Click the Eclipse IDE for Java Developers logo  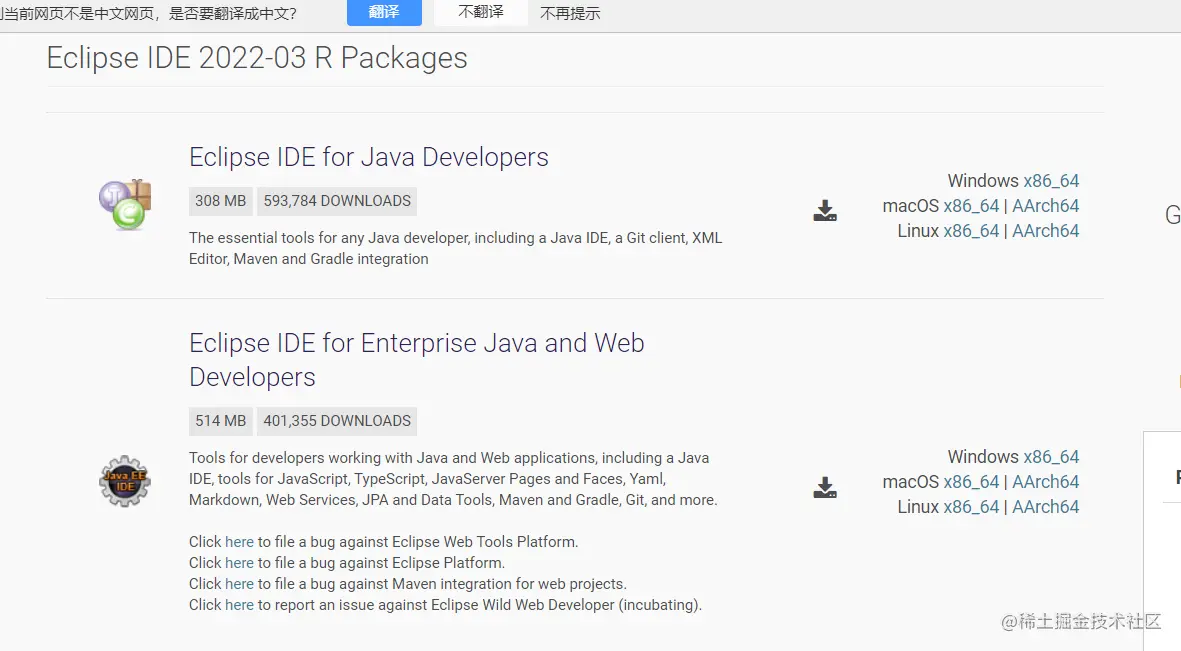(x=125, y=204)
